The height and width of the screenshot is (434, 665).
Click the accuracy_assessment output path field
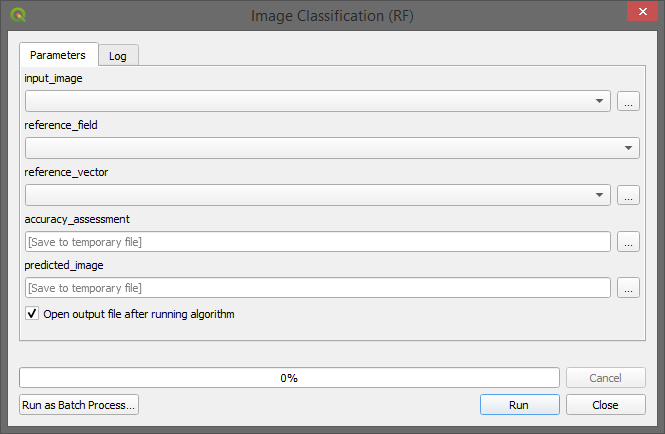(318, 242)
